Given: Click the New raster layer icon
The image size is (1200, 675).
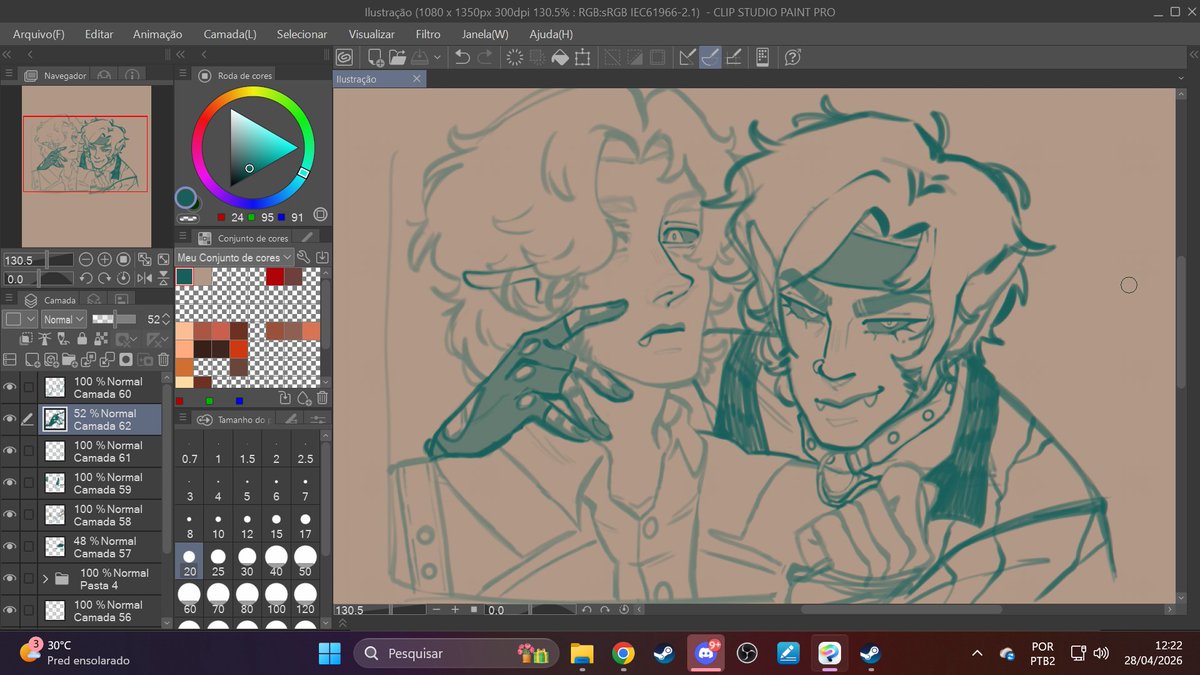Looking at the screenshot, I should click(x=31, y=359).
